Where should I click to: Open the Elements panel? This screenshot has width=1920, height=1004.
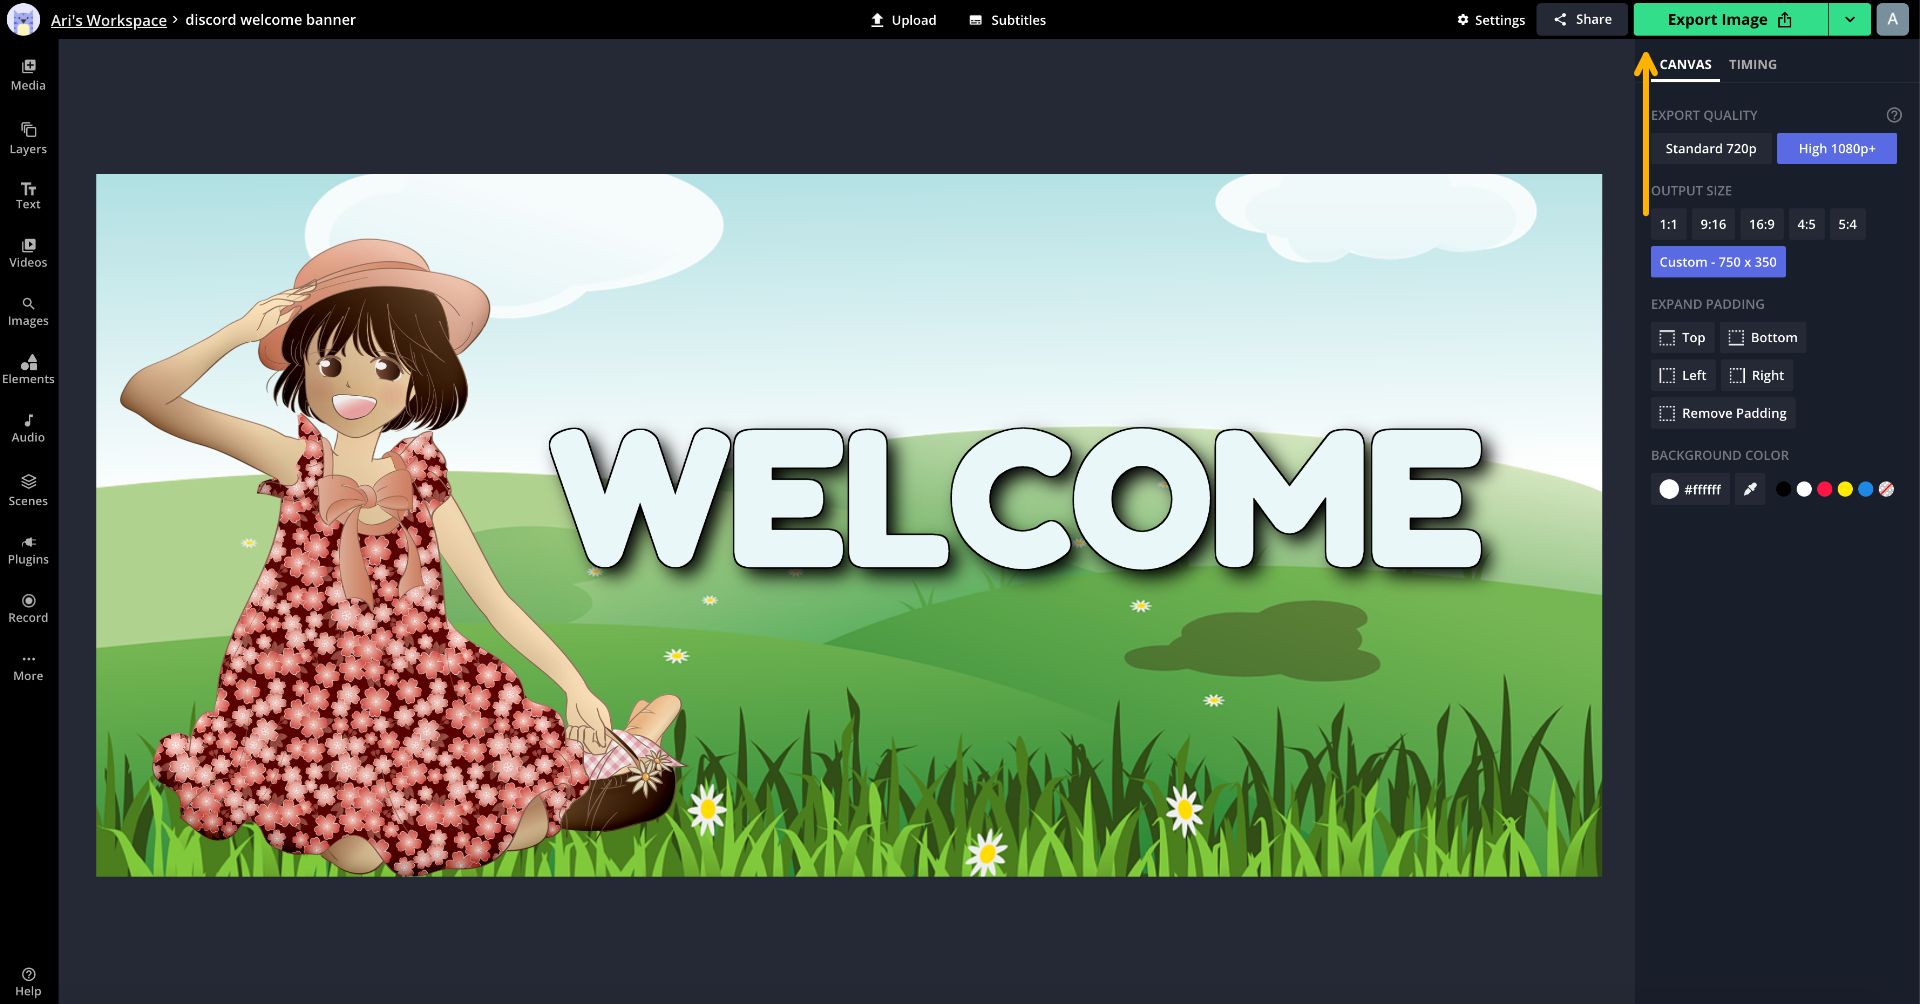[28, 369]
